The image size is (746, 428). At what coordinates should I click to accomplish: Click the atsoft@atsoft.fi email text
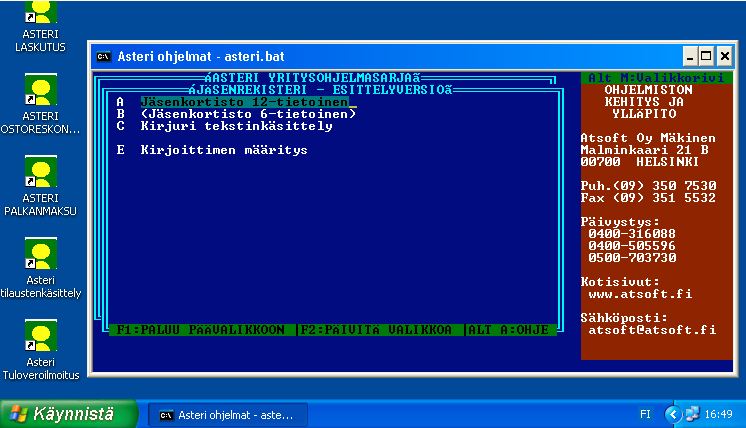tap(652, 330)
